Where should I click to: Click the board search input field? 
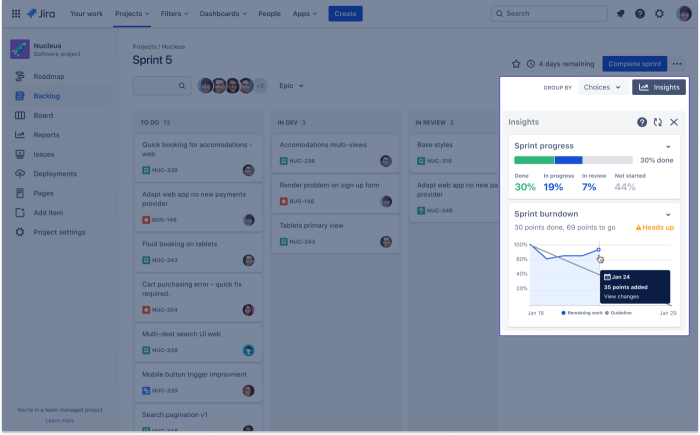pyautogui.click(x=162, y=86)
